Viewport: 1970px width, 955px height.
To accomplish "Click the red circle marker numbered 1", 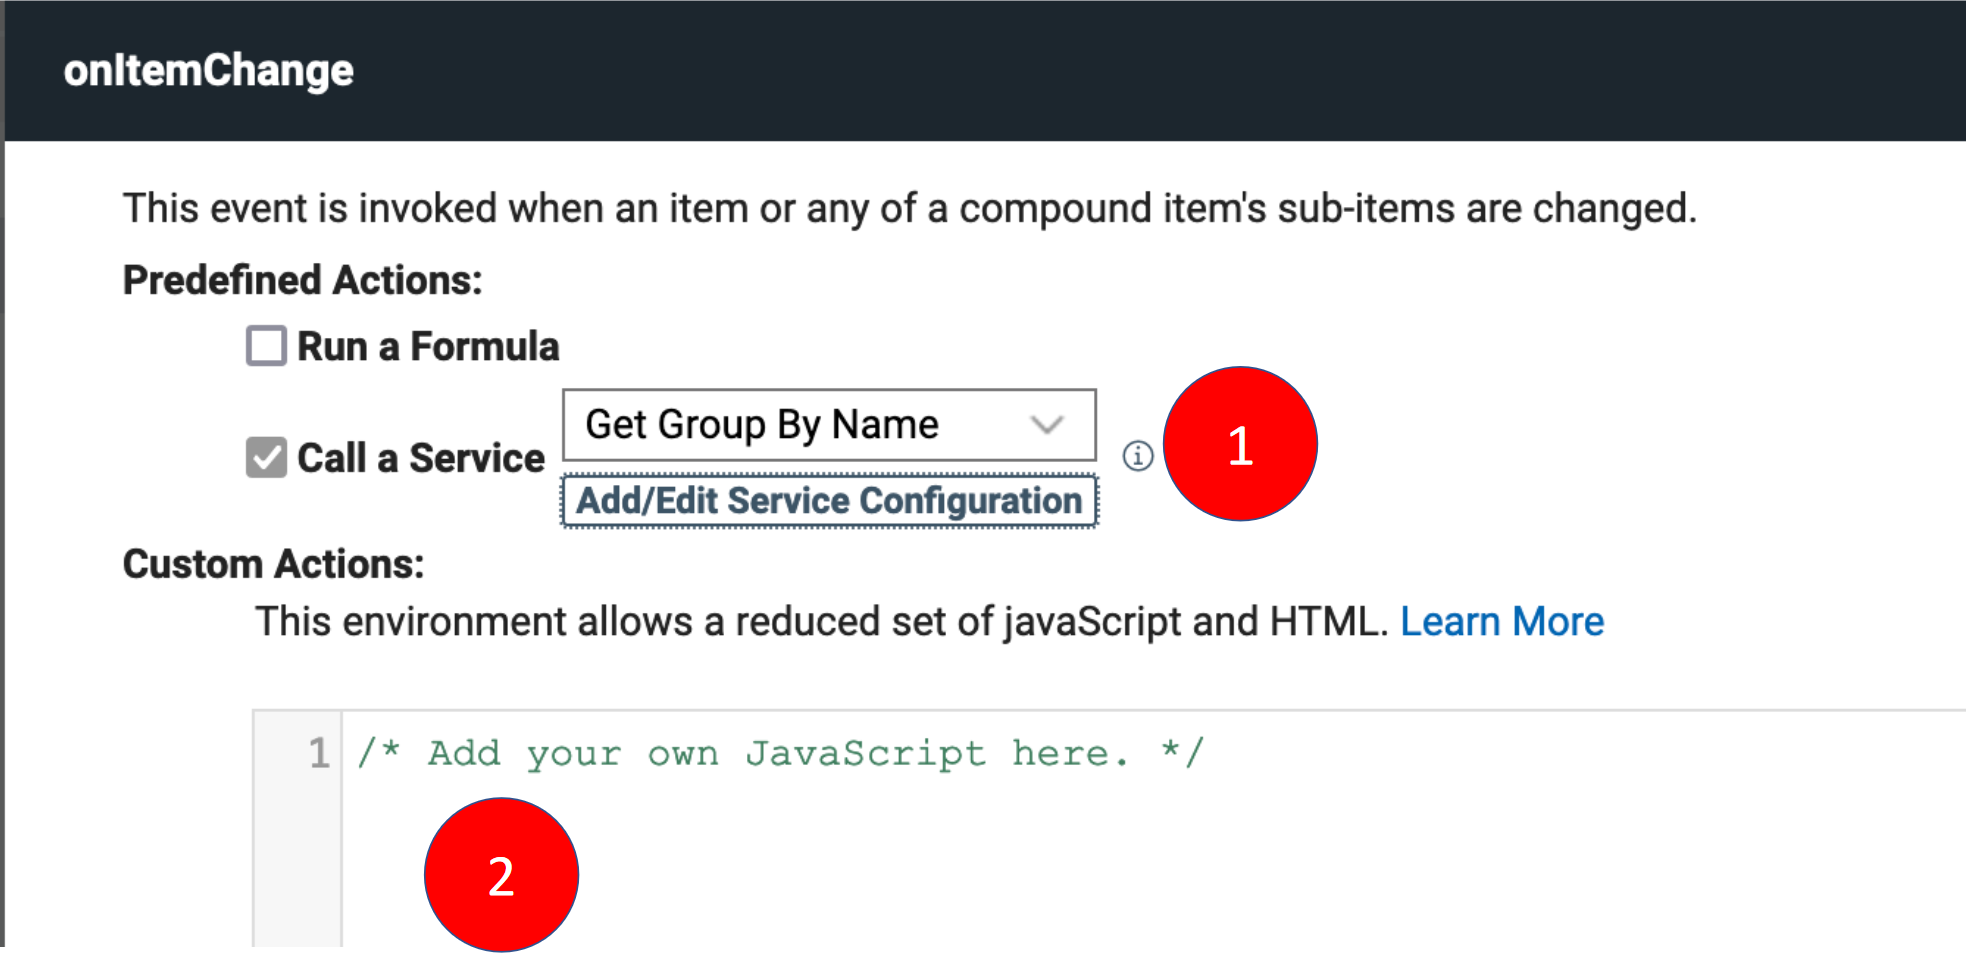I will tap(1240, 444).
